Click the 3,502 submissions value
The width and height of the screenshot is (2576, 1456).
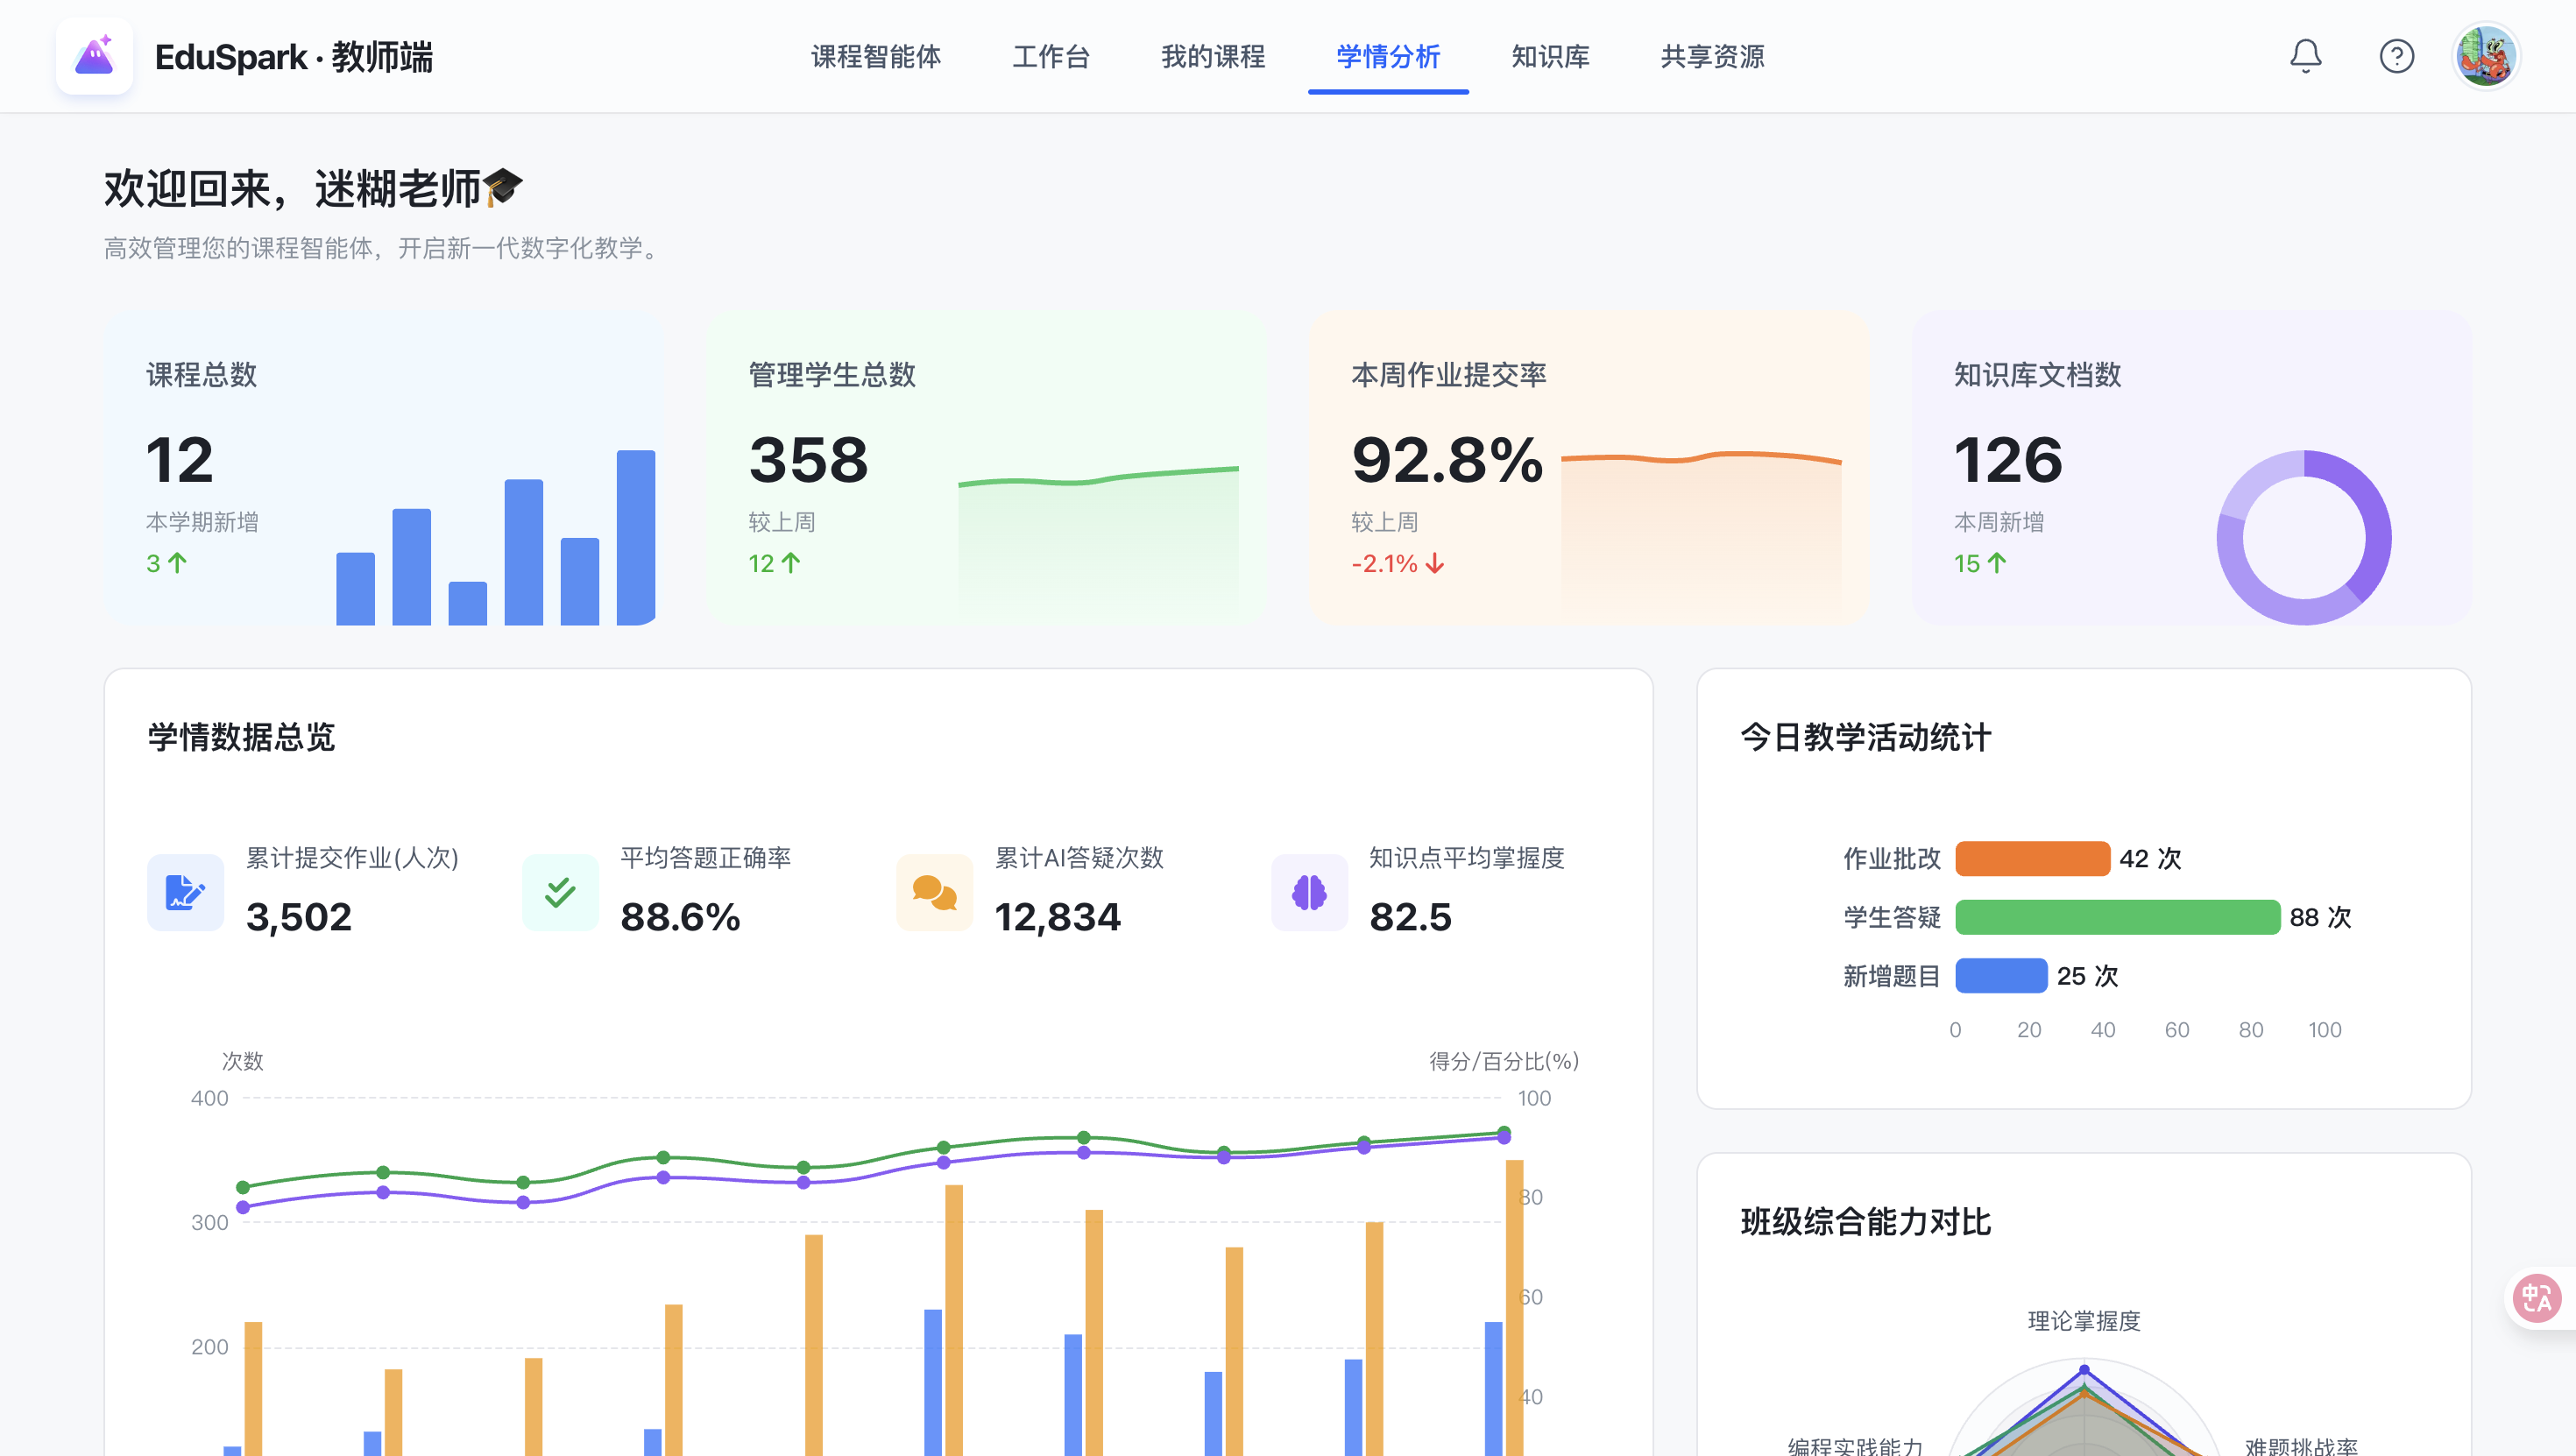pos(299,916)
